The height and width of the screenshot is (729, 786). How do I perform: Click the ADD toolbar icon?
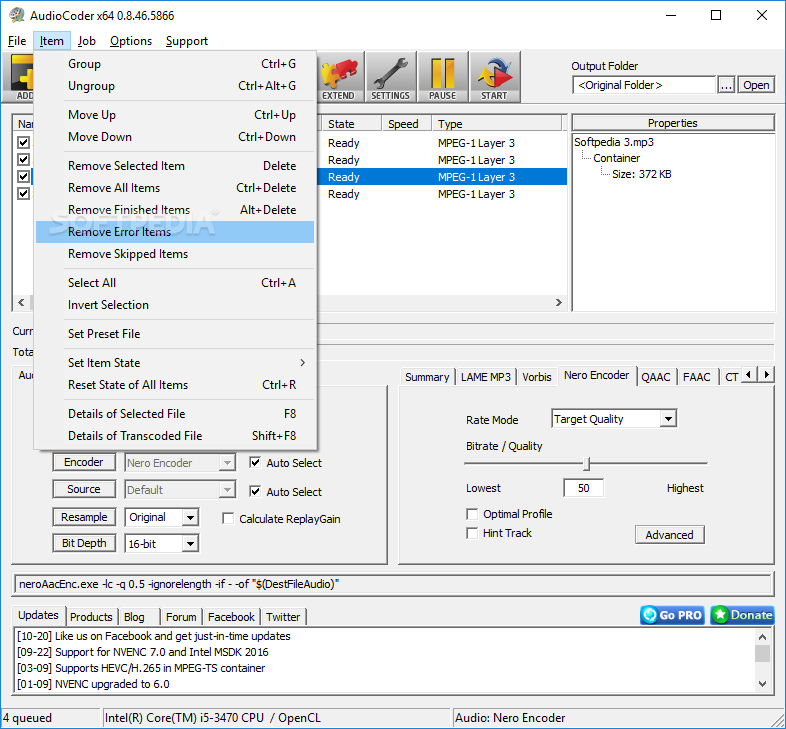(x=19, y=77)
